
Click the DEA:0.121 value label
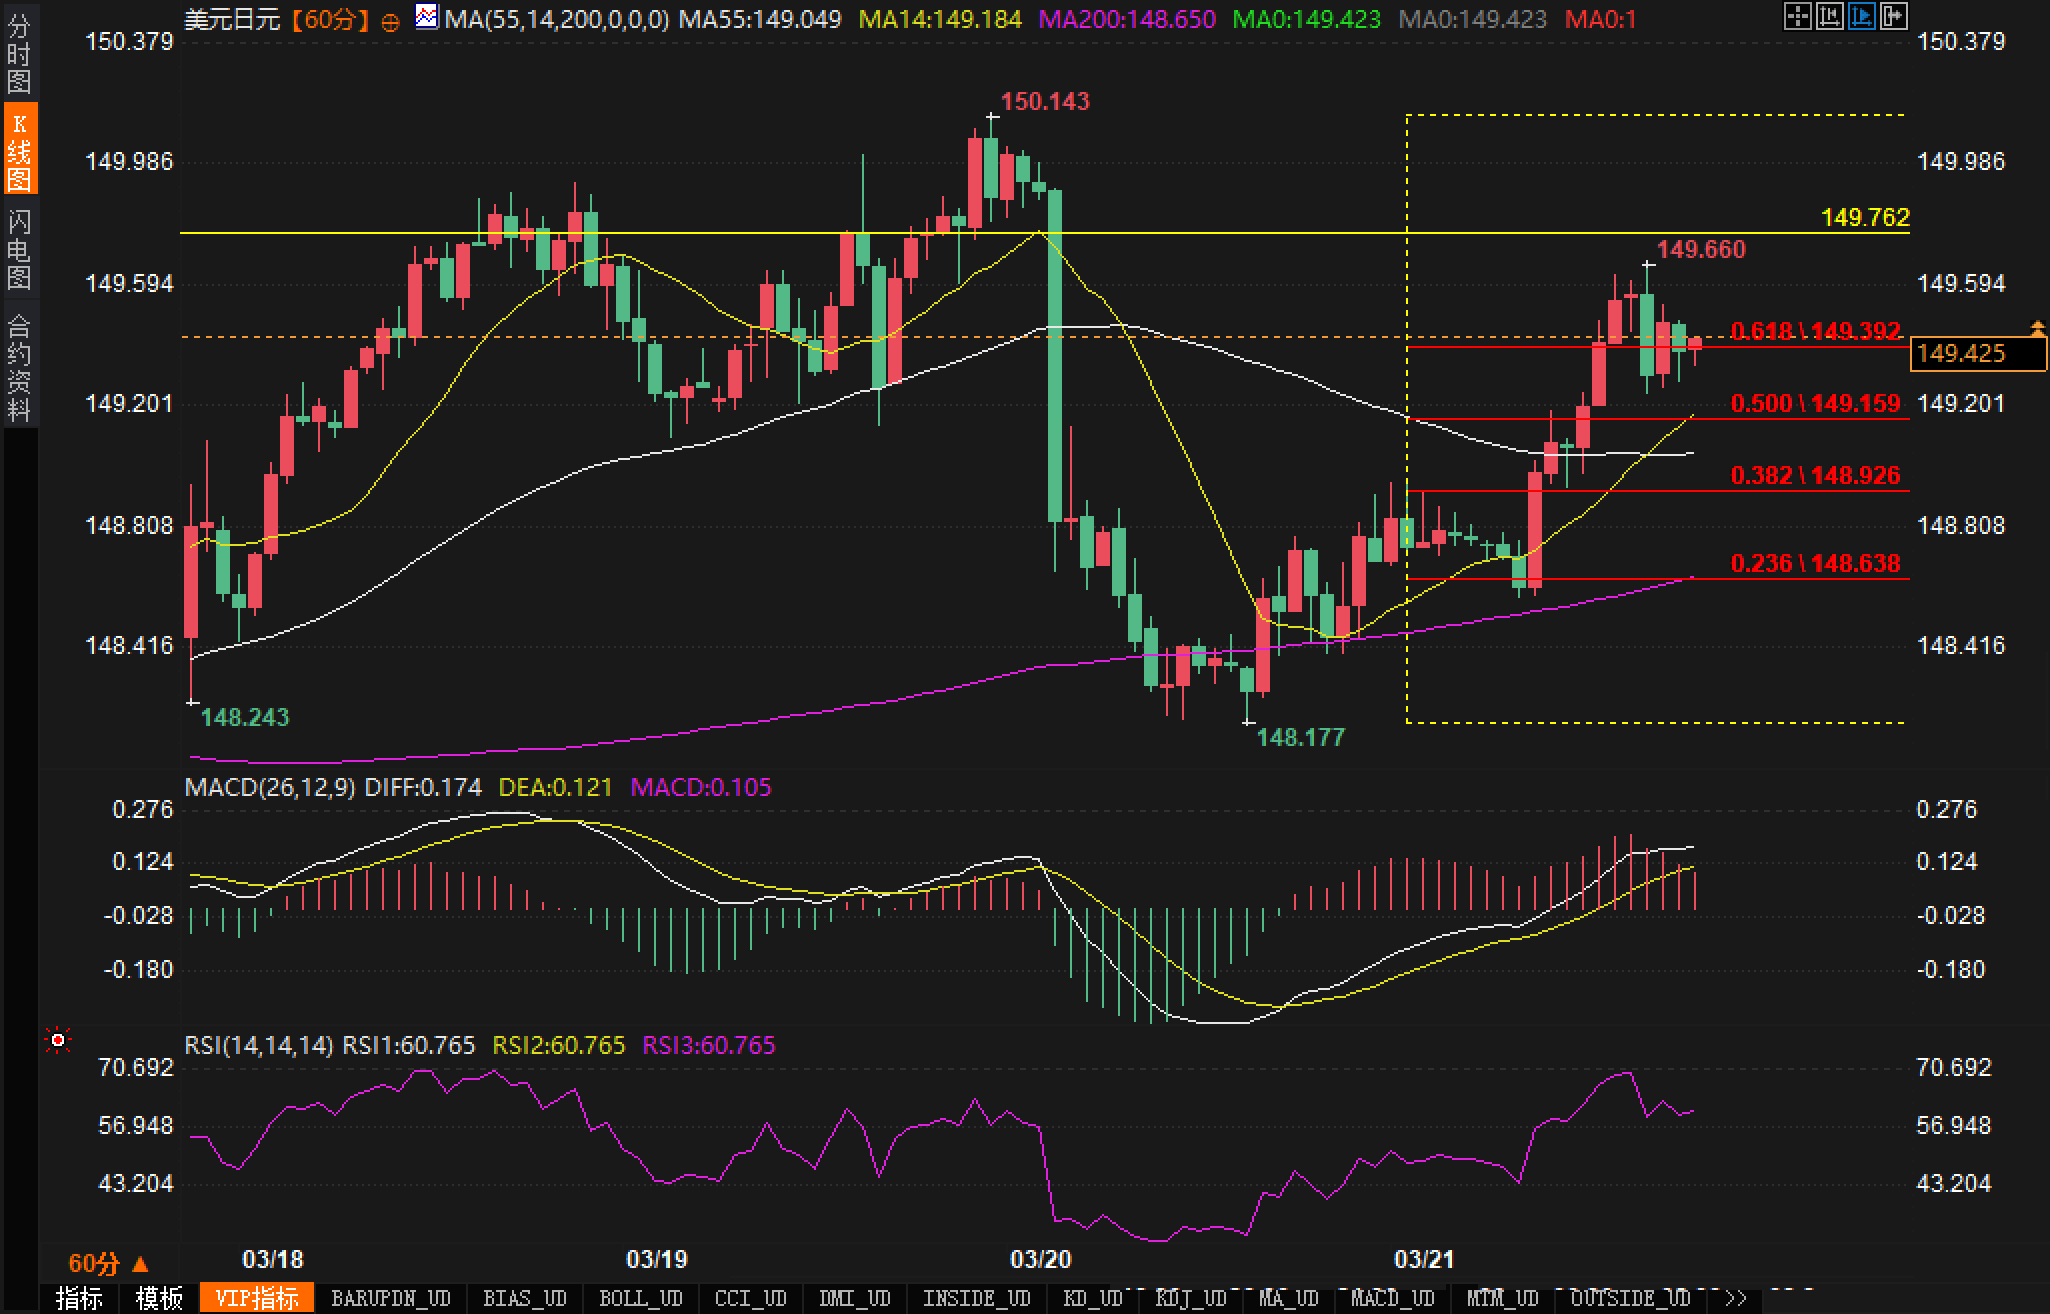555,787
